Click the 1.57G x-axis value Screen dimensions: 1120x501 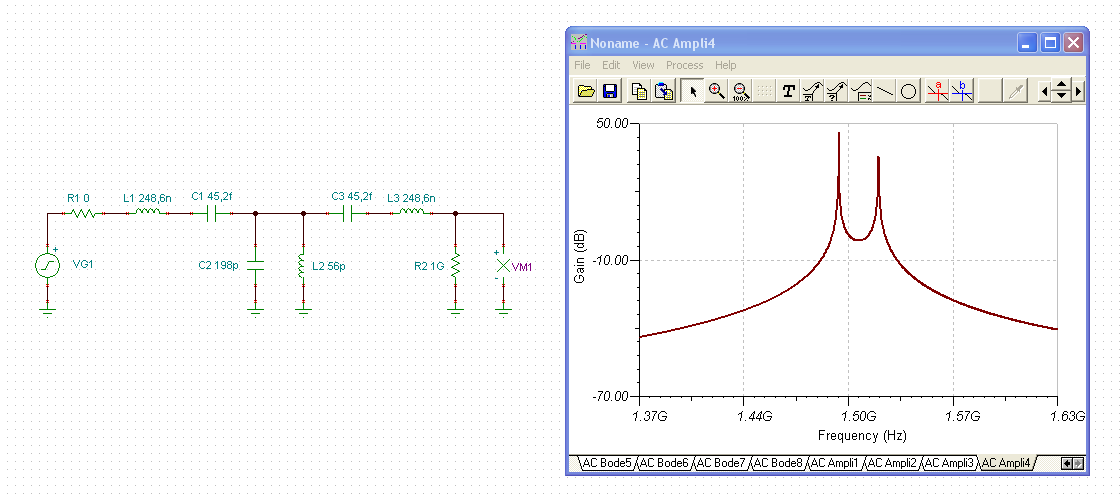coord(964,417)
